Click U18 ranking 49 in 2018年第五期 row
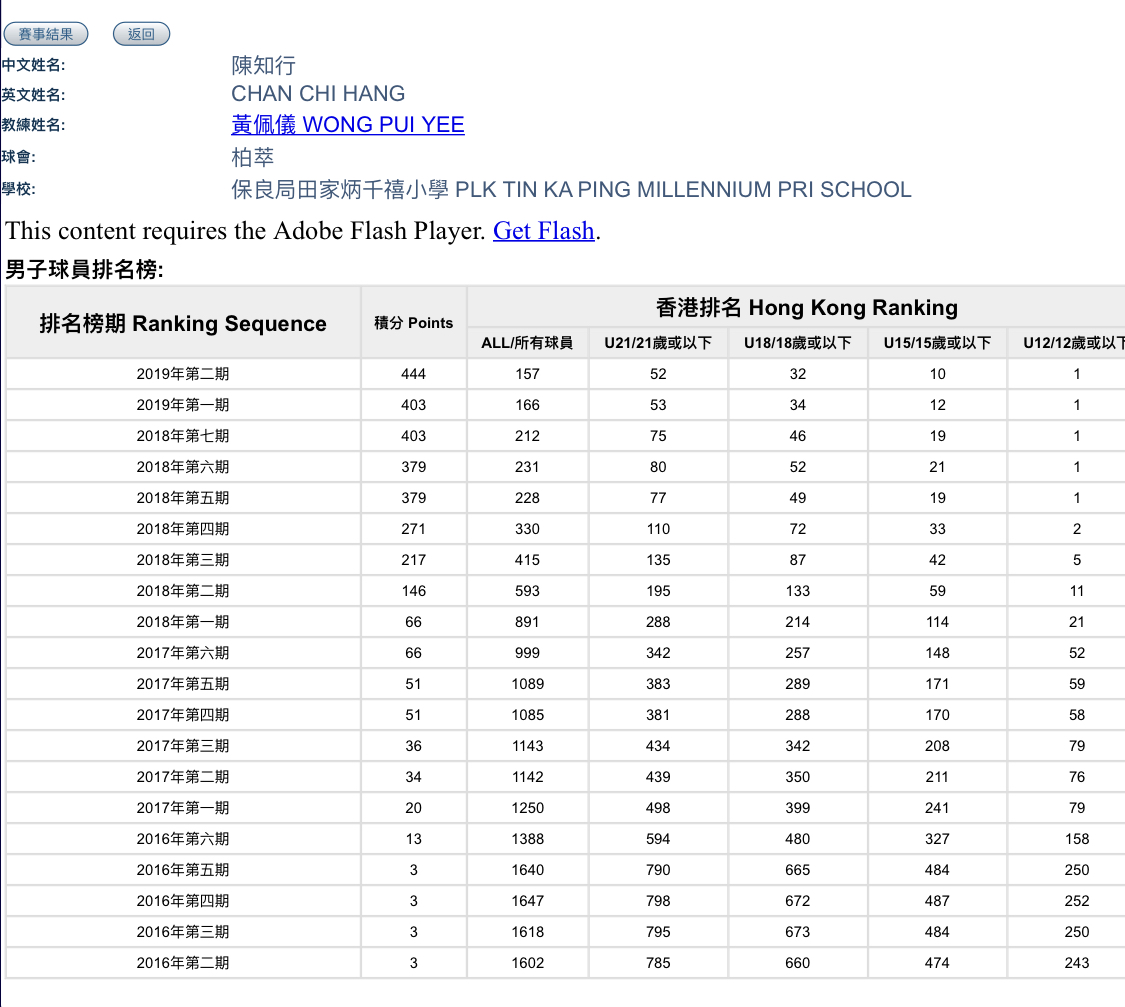The width and height of the screenshot is (1125, 1007). [x=798, y=498]
